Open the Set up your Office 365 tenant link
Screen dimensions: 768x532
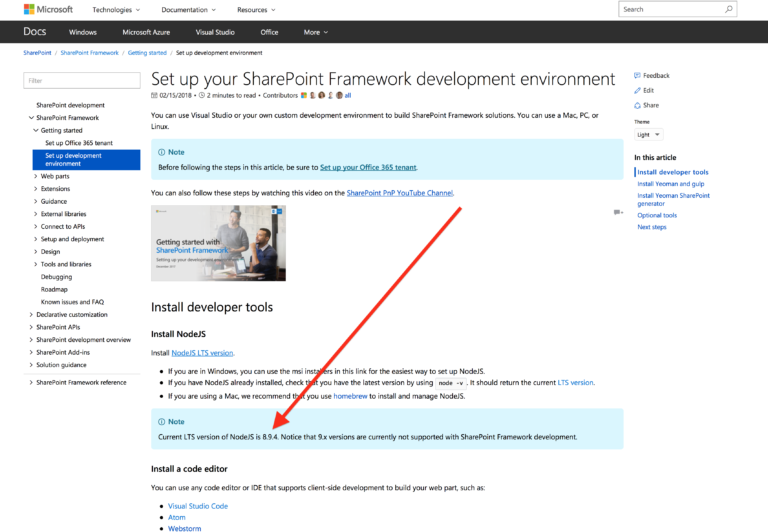tap(368, 167)
